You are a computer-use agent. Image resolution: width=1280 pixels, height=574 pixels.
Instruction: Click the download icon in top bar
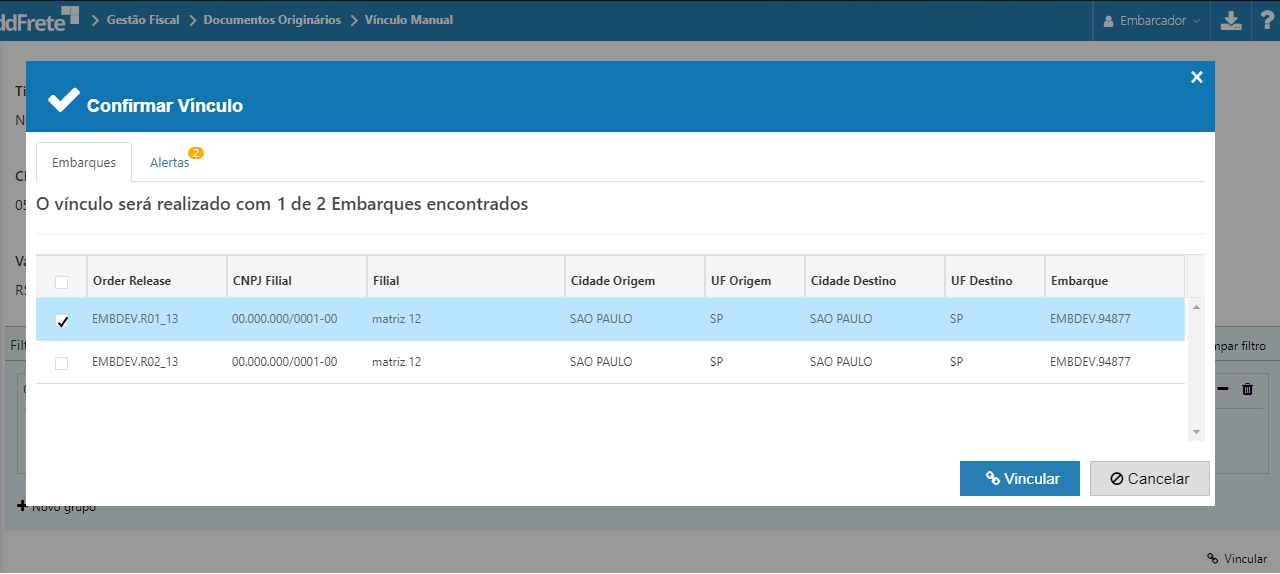[x=1231, y=20]
